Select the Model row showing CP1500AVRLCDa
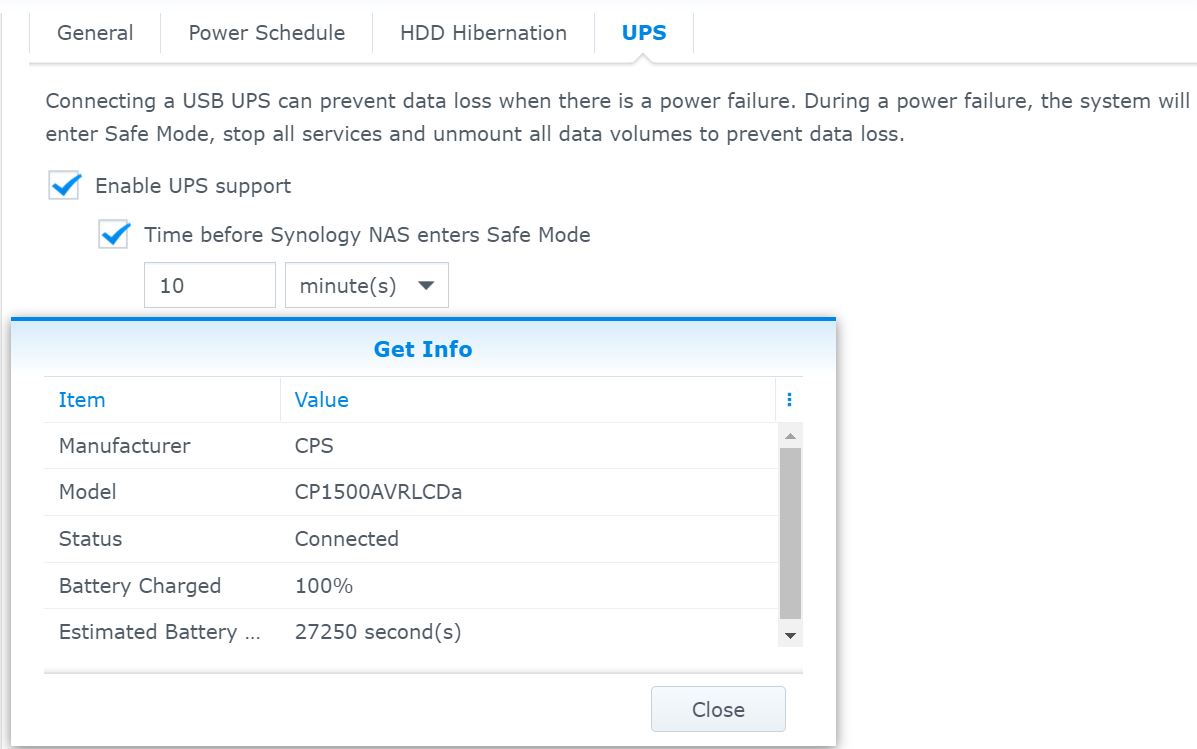 point(410,492)
